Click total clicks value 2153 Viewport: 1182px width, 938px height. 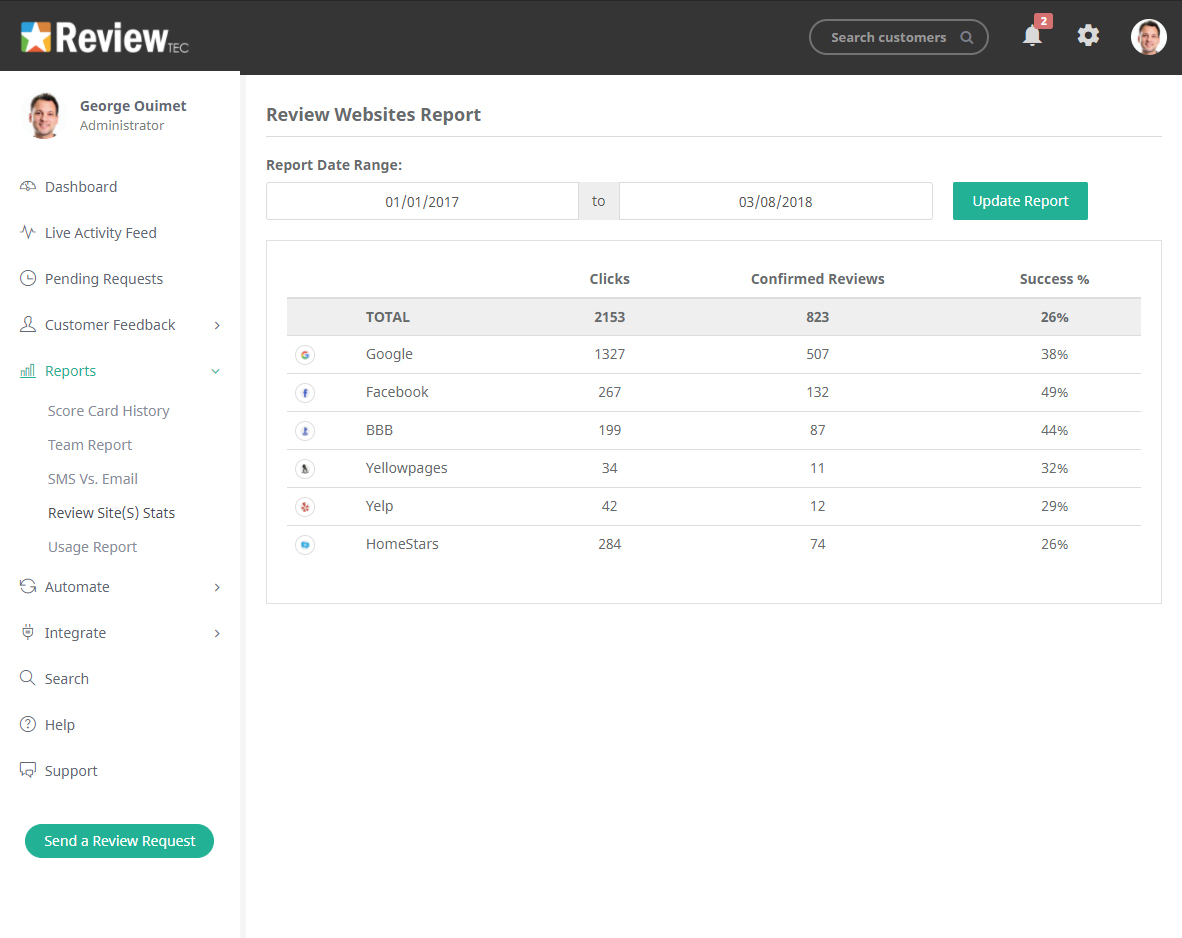609,317
